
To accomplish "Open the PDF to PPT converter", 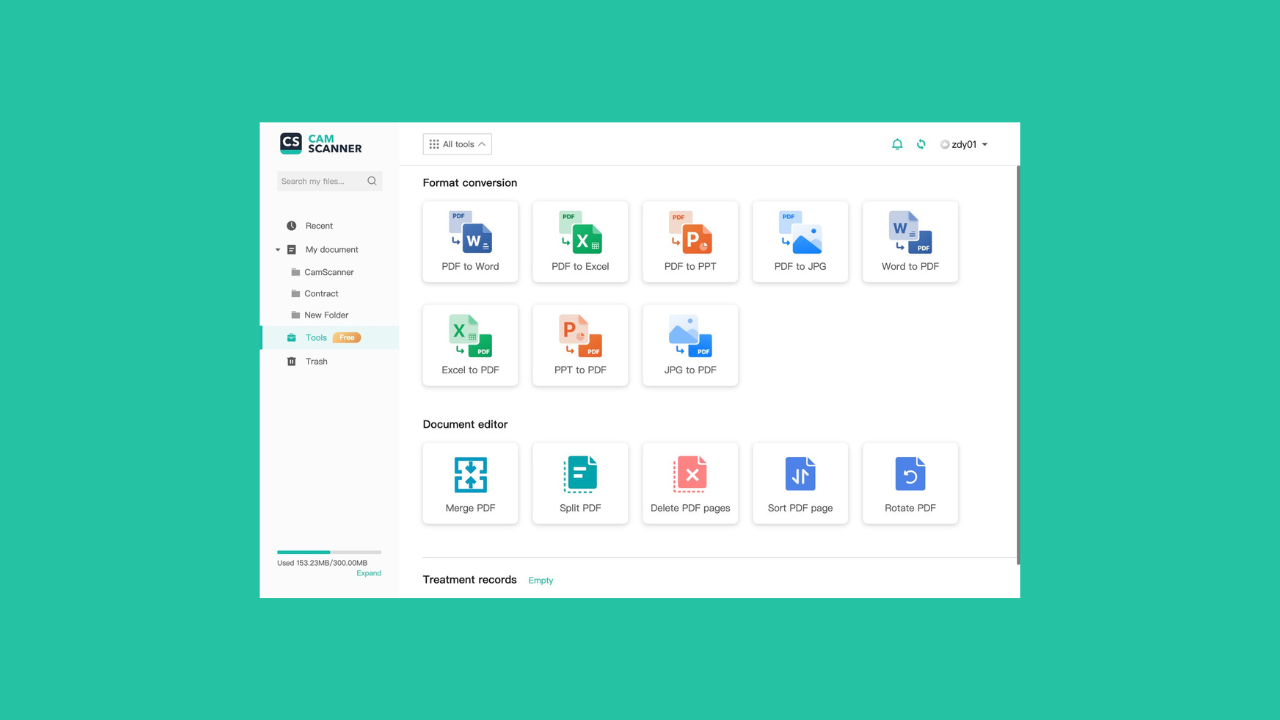I will coord(690,242).
